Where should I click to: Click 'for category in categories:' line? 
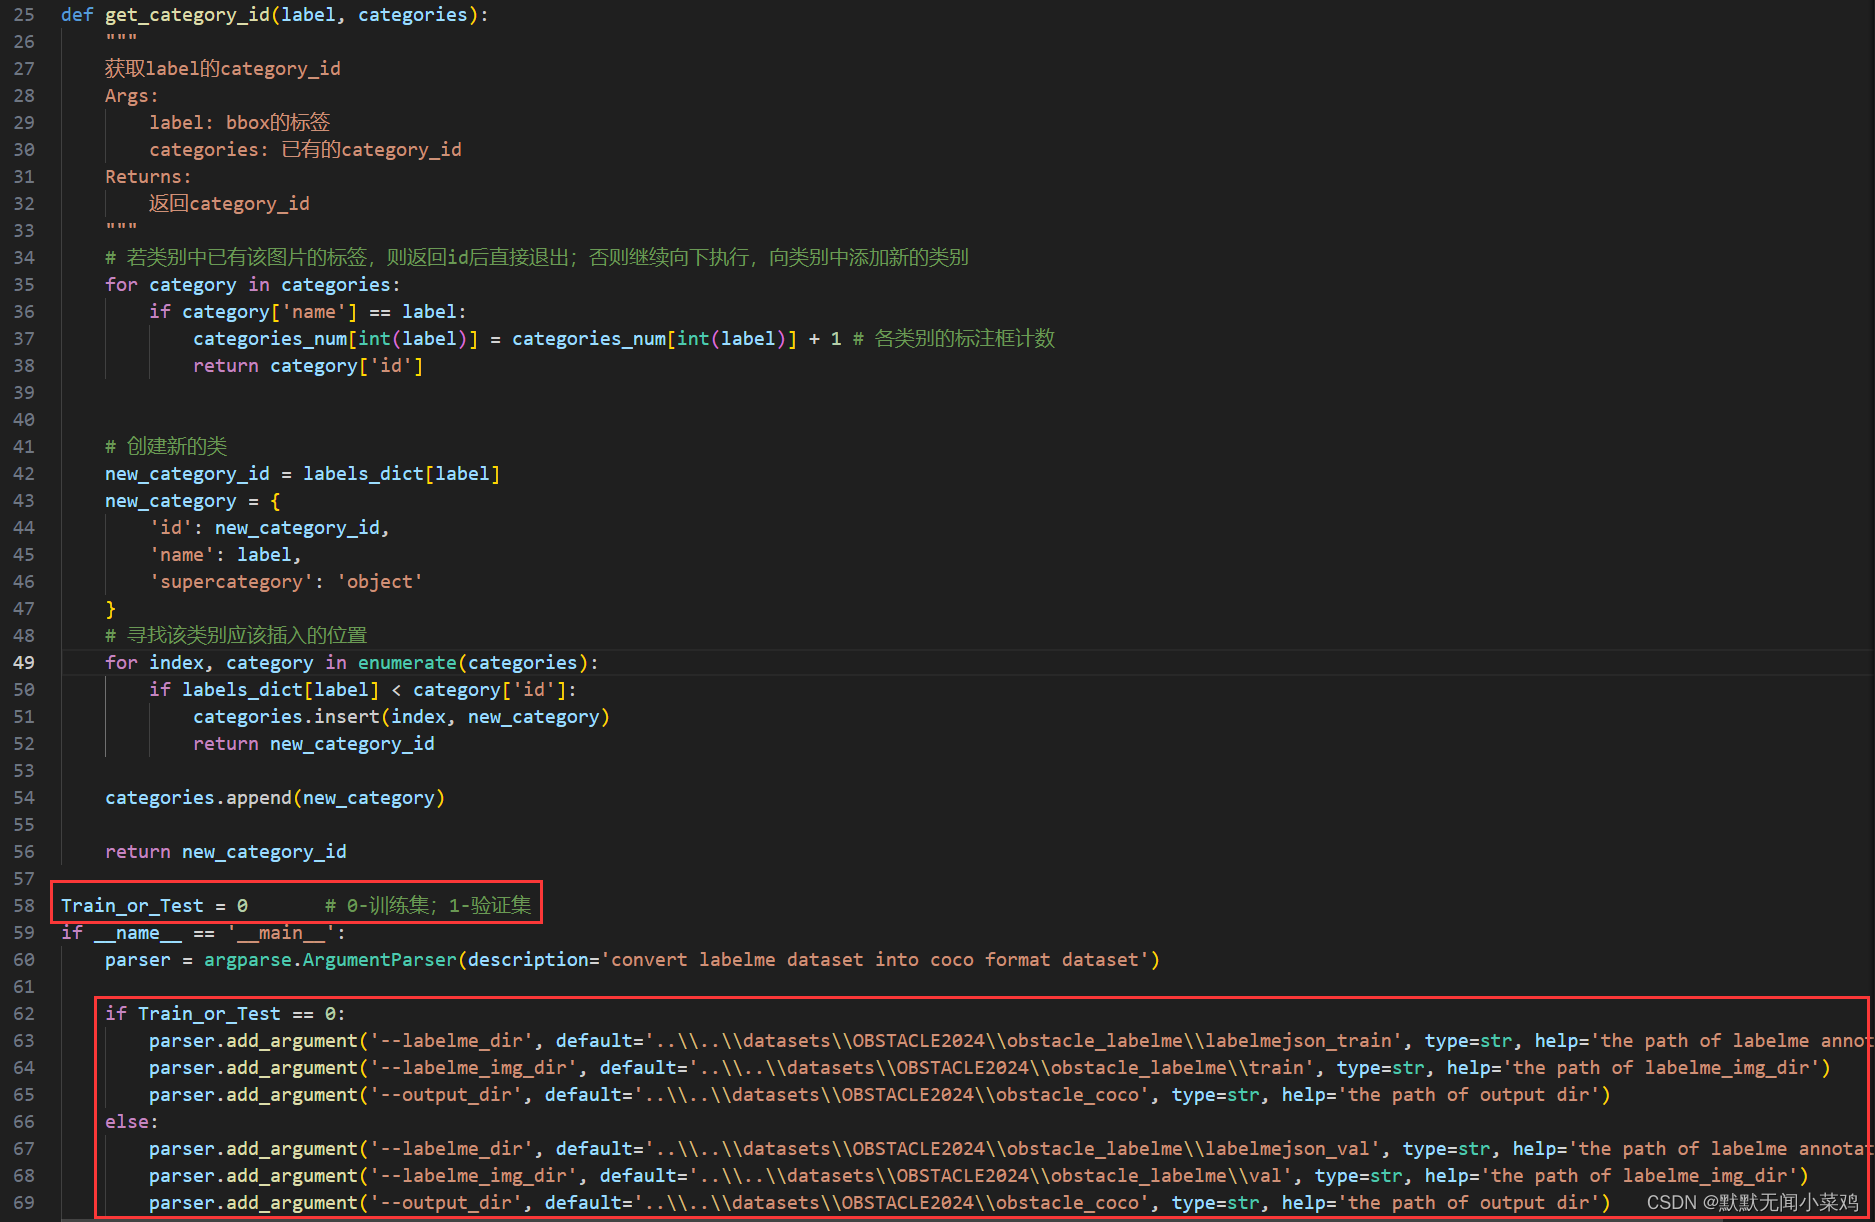coord(253,285)
